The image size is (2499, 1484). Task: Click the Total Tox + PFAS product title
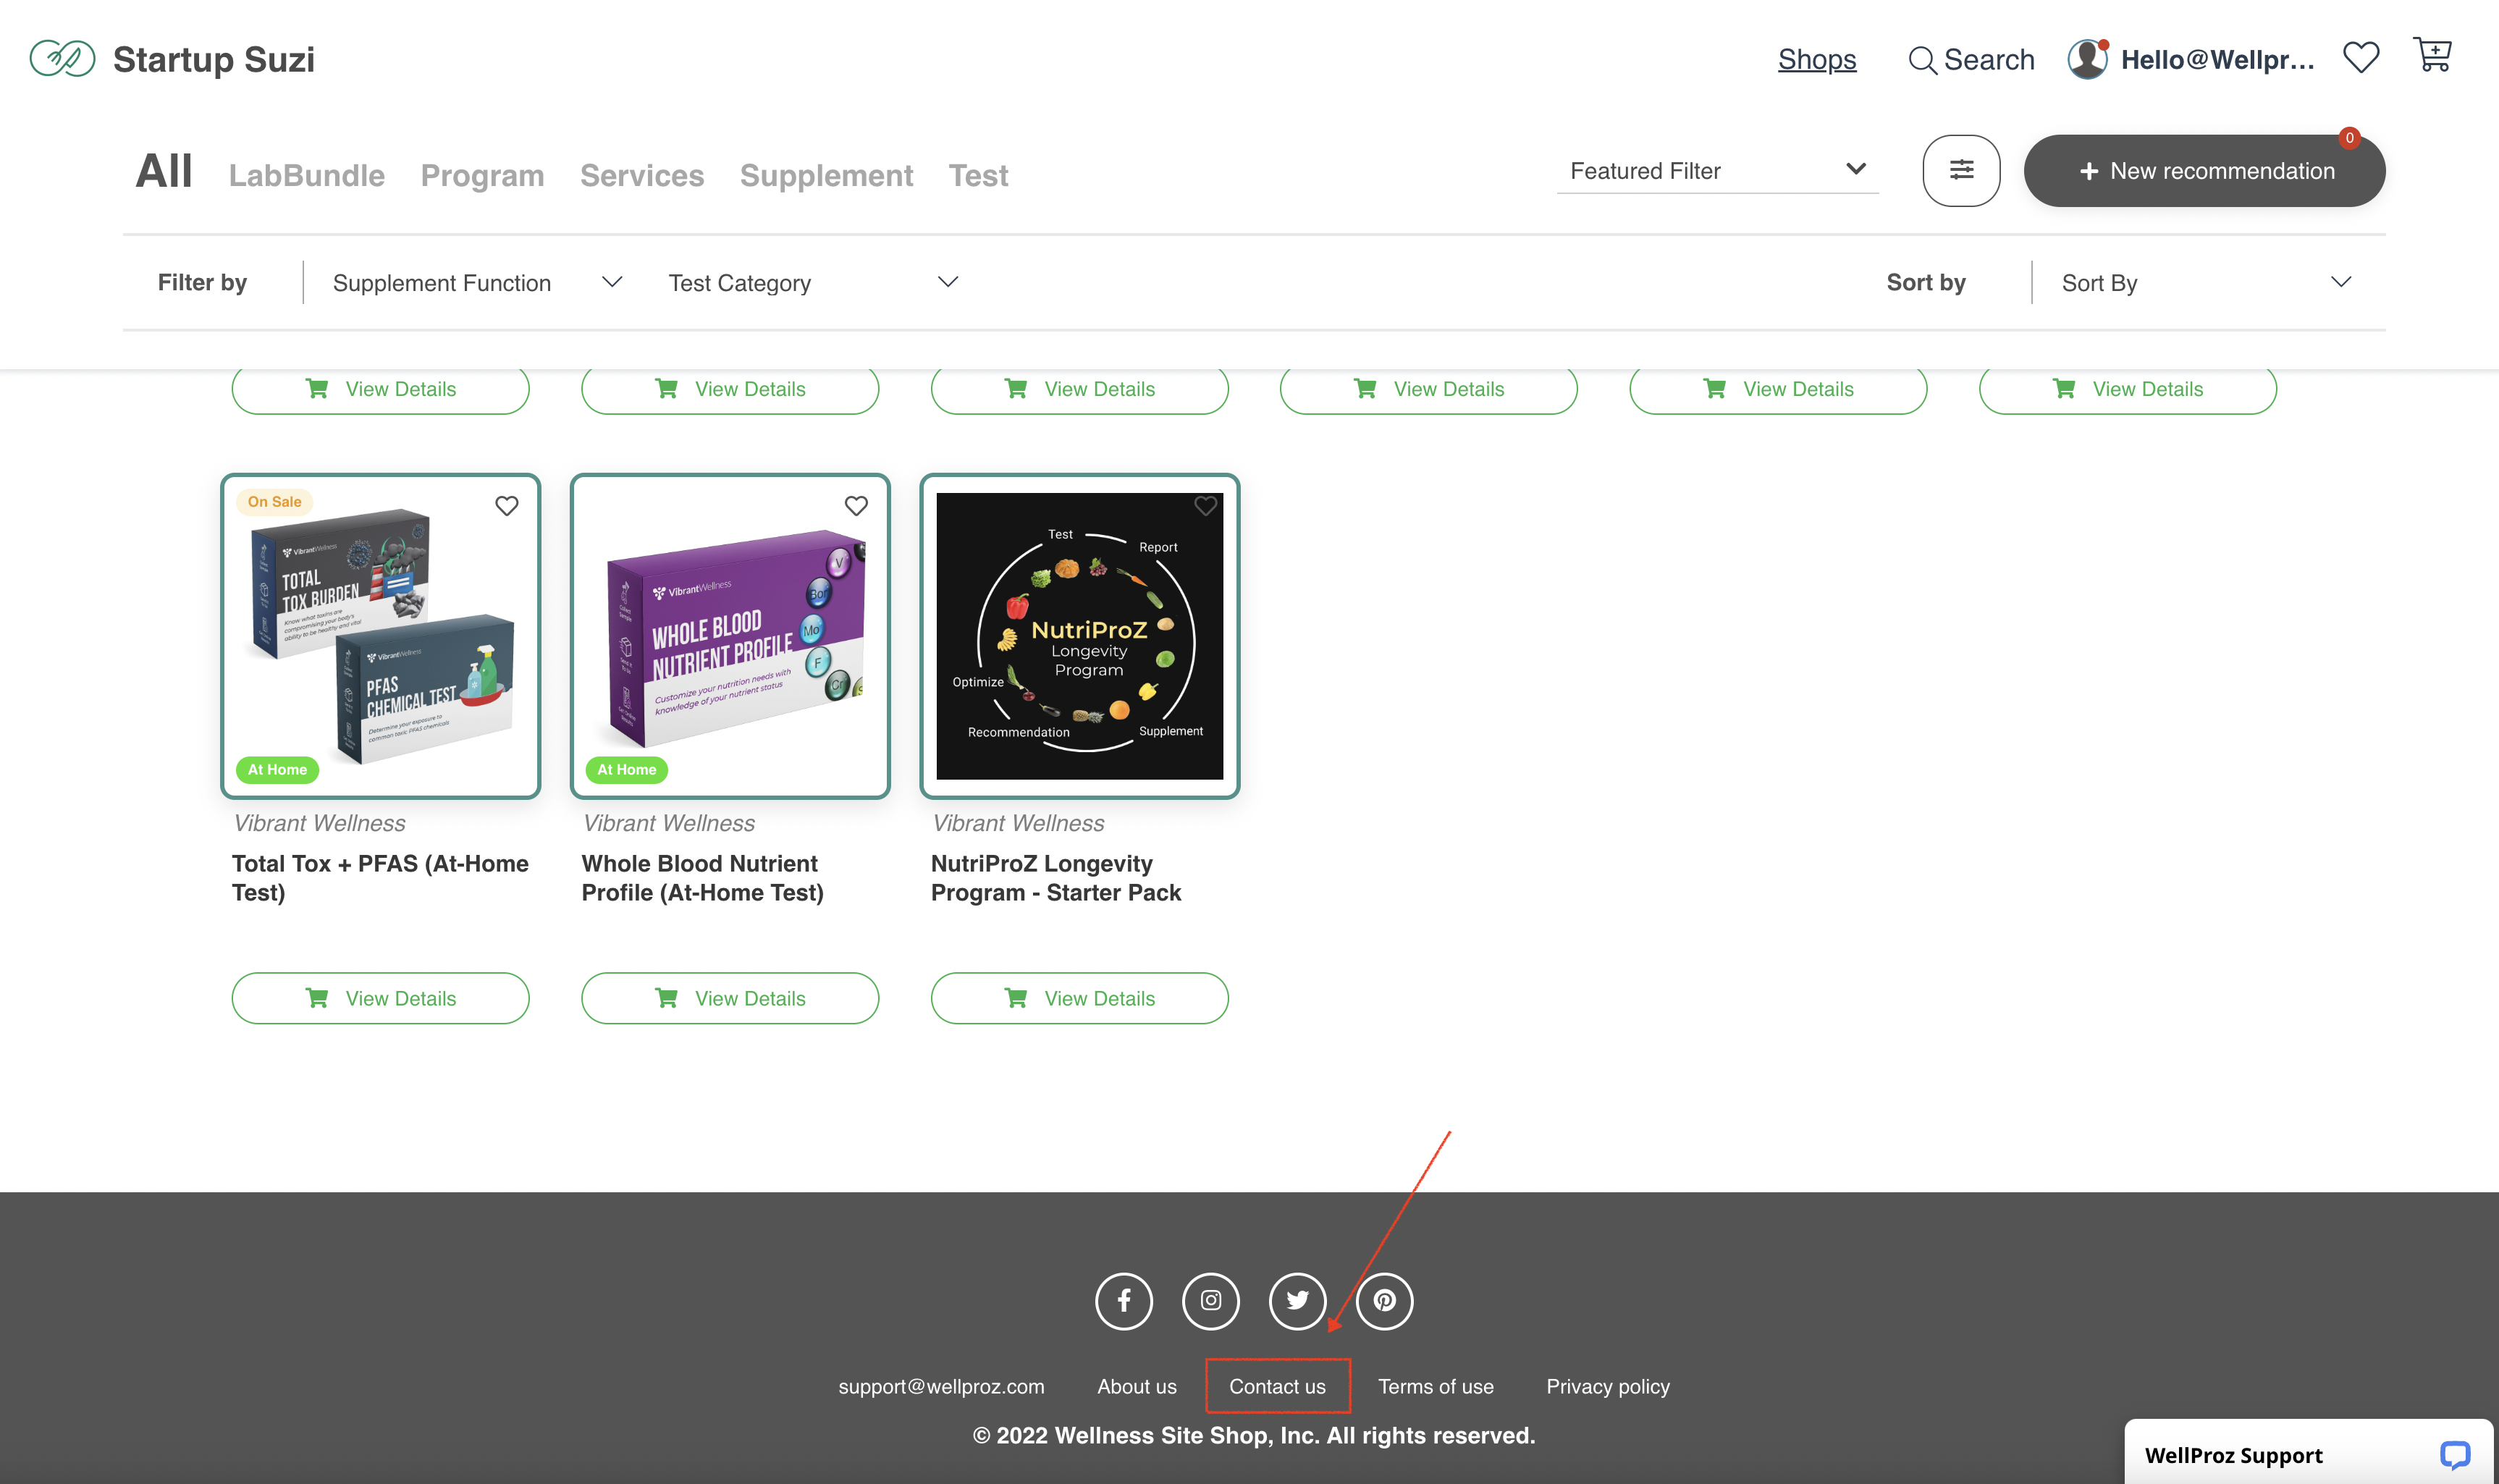pos(380,877)
